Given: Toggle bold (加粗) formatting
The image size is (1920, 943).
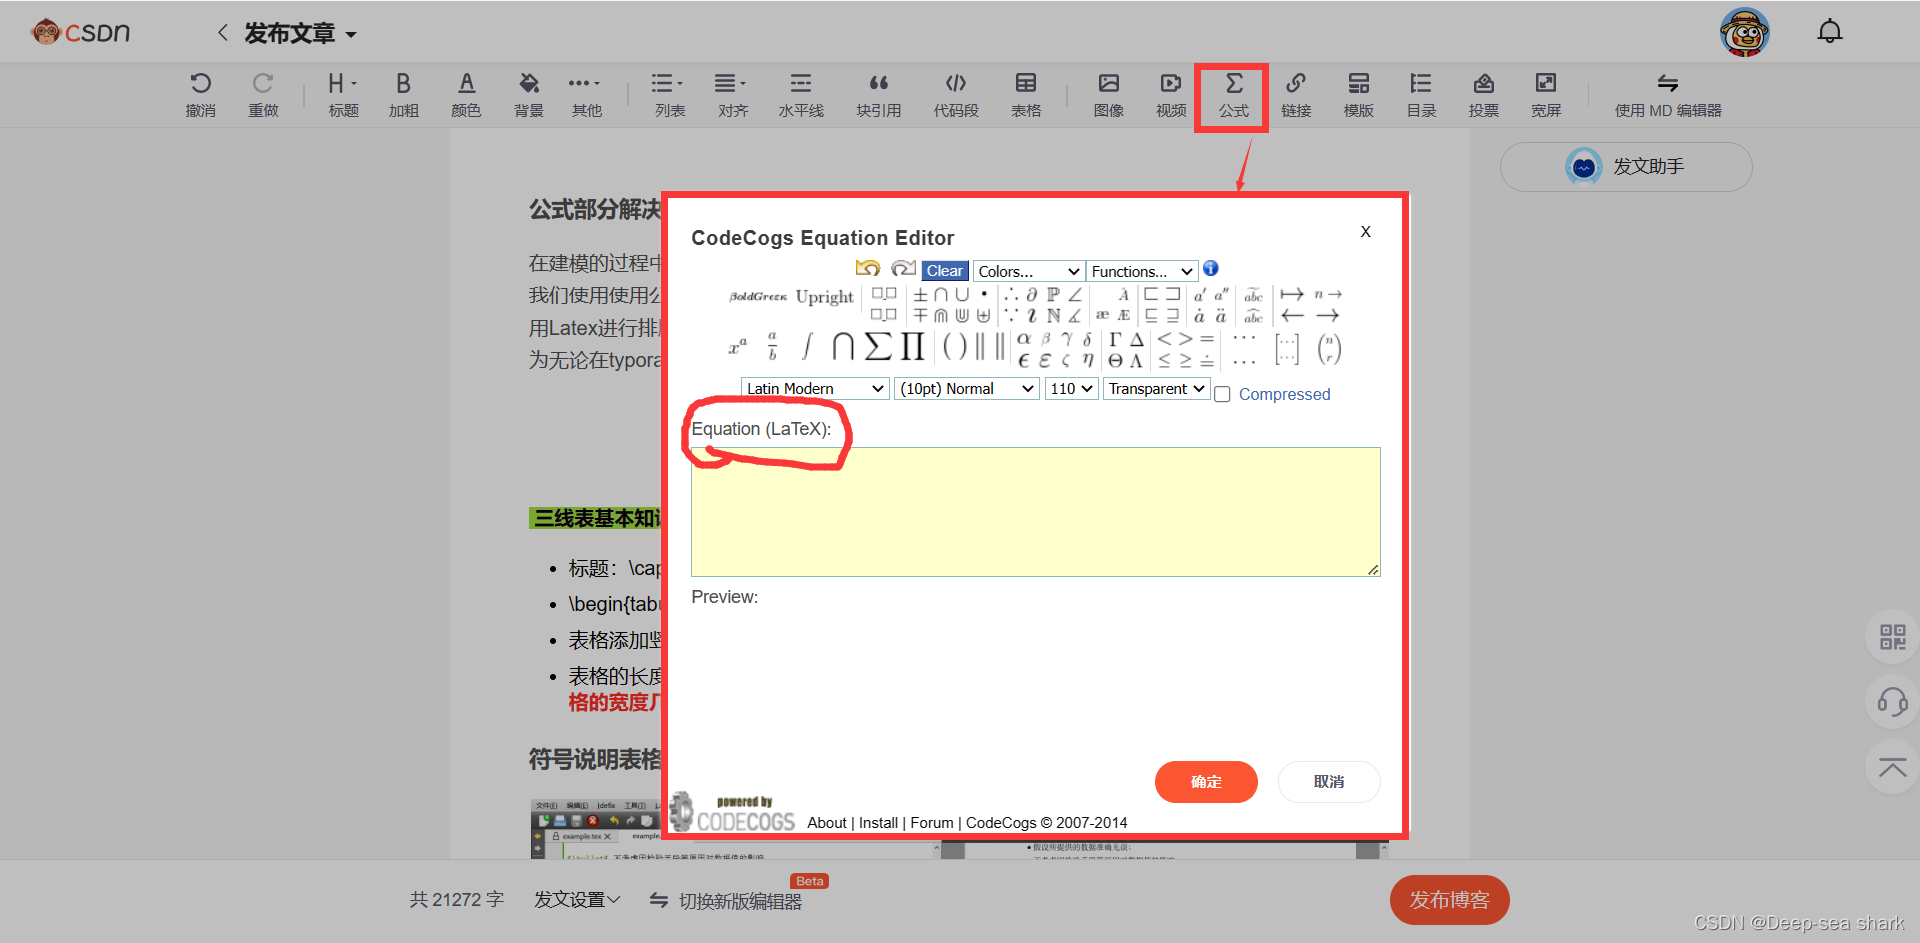Looking at the screenshot, I should (403, 95).
